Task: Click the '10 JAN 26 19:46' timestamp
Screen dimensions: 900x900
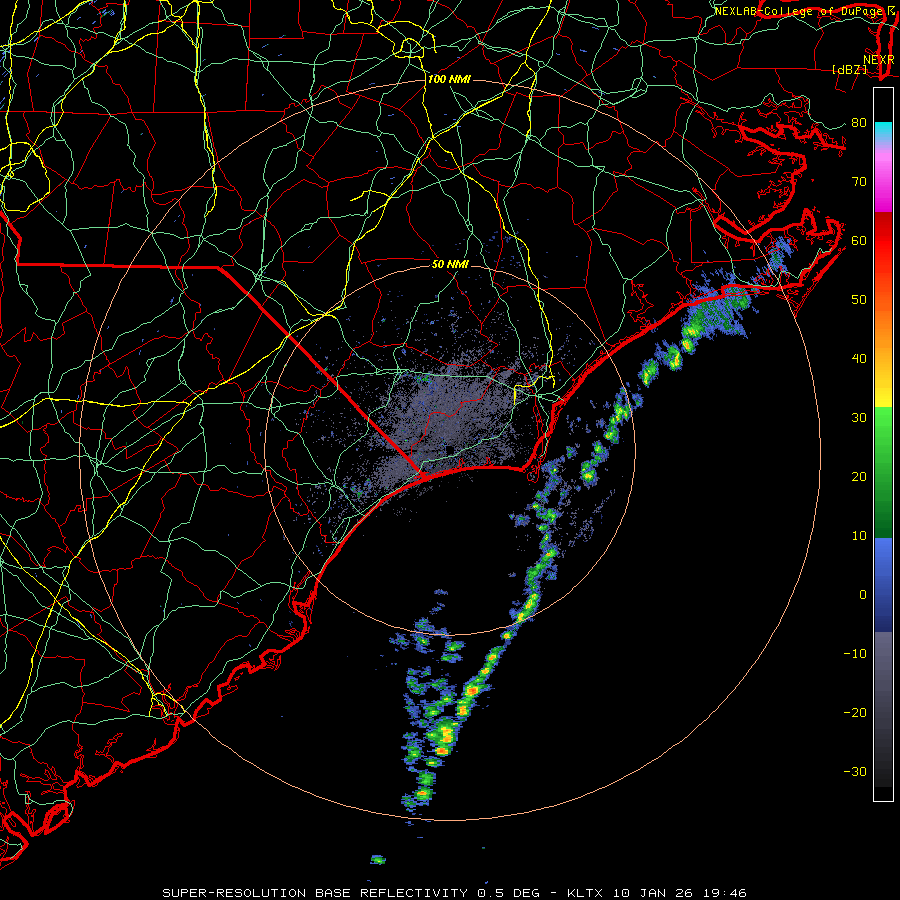Action: [679, 893]
